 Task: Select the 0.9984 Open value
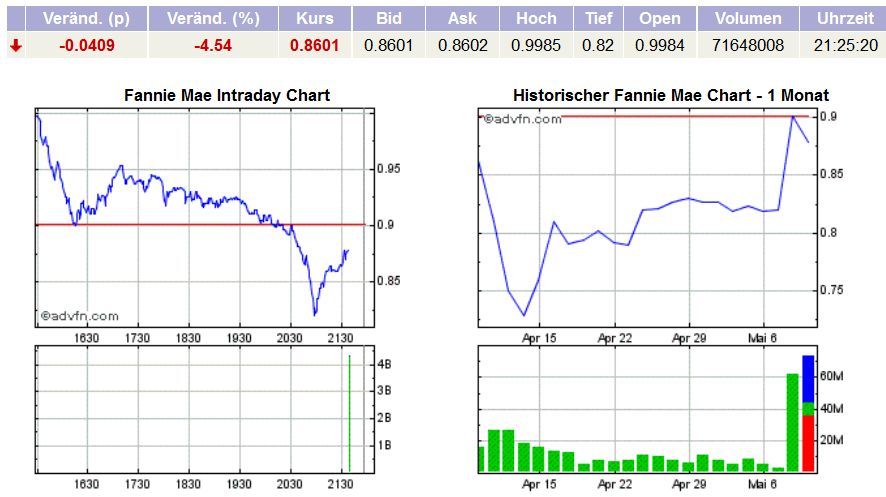click(660, 45)
